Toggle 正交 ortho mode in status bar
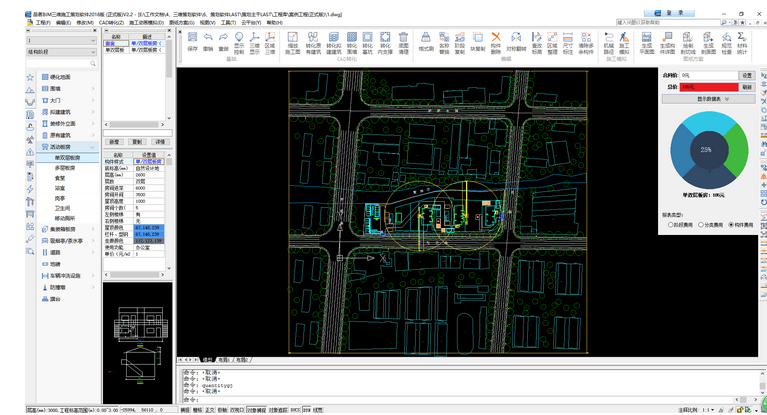This screenshot has width=767, height=415. coord(210,410)
